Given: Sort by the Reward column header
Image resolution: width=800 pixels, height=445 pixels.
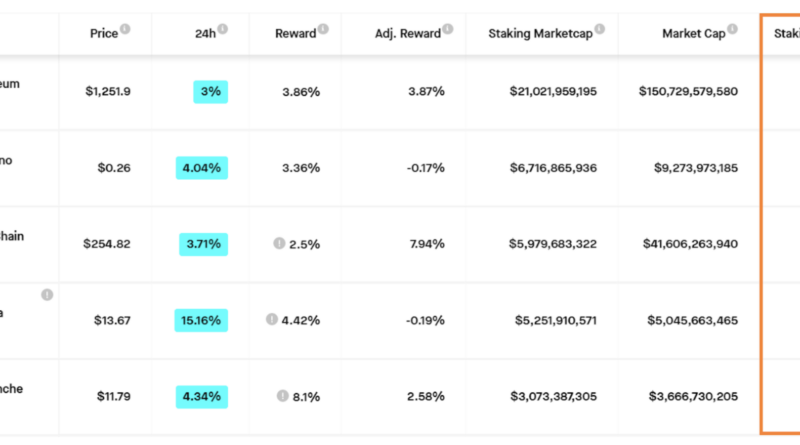Looking at the screenshot, I should (295, 33).
